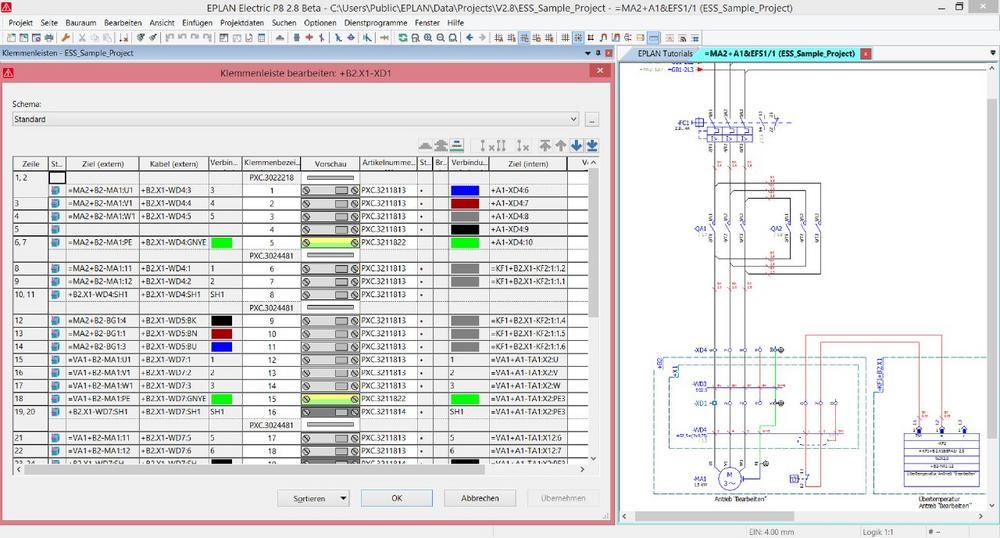Open the Schema 'Standard' dropdown

[x=573, y=119]
